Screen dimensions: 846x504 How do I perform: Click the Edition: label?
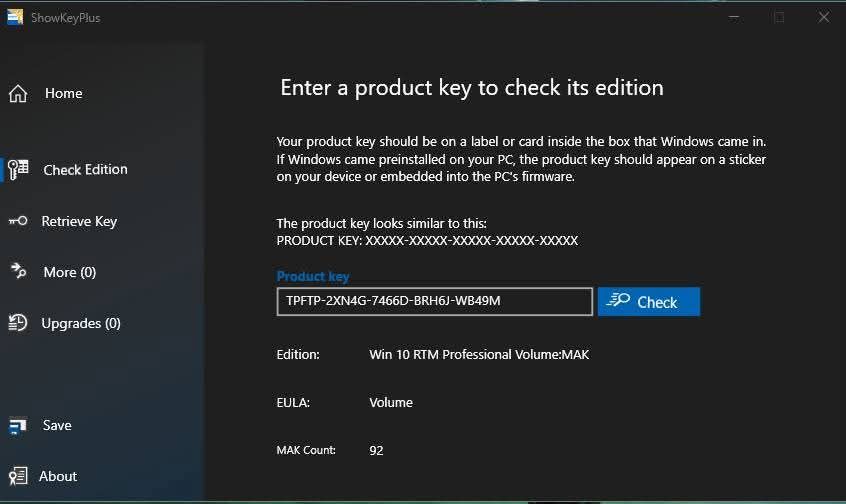pos(298,355)
